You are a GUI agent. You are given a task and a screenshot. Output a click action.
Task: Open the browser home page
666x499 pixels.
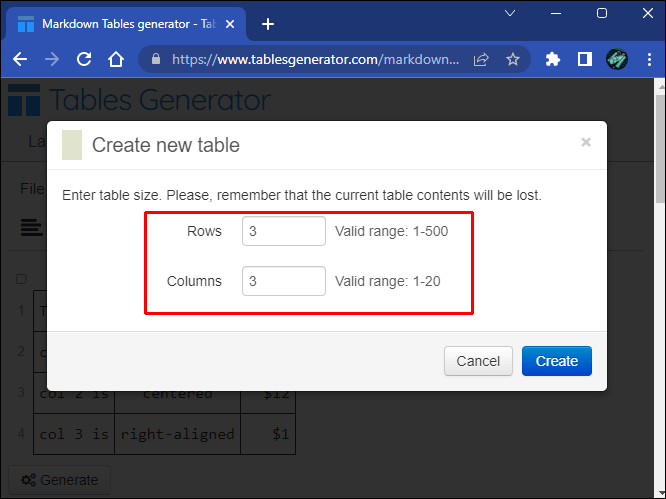[x=116, y=59]
